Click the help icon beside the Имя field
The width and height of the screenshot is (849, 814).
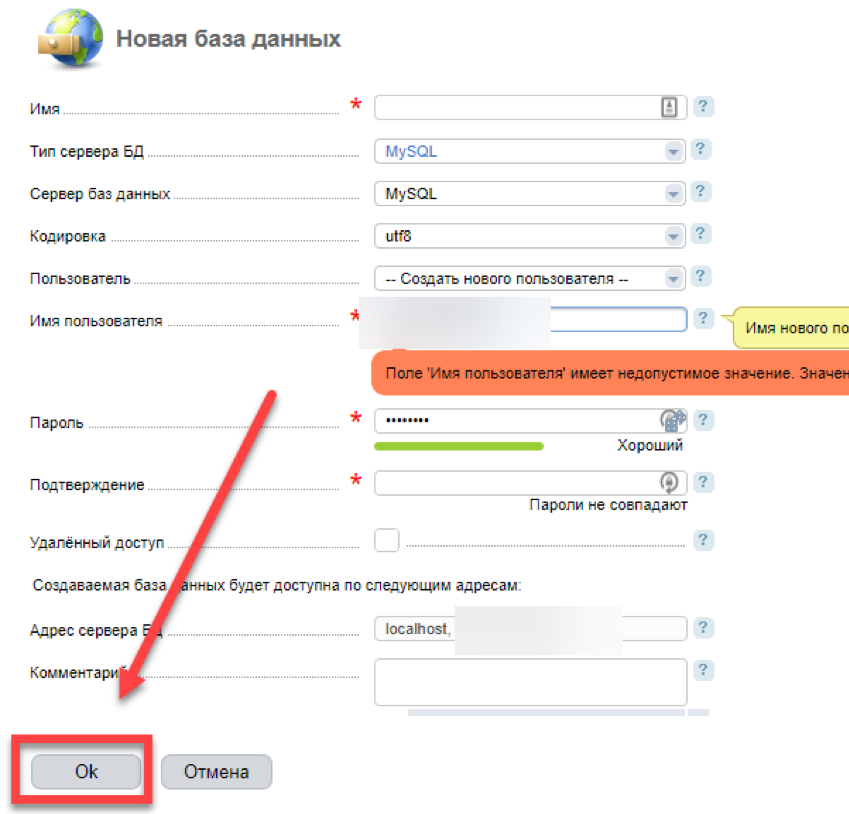coord(703,106)
